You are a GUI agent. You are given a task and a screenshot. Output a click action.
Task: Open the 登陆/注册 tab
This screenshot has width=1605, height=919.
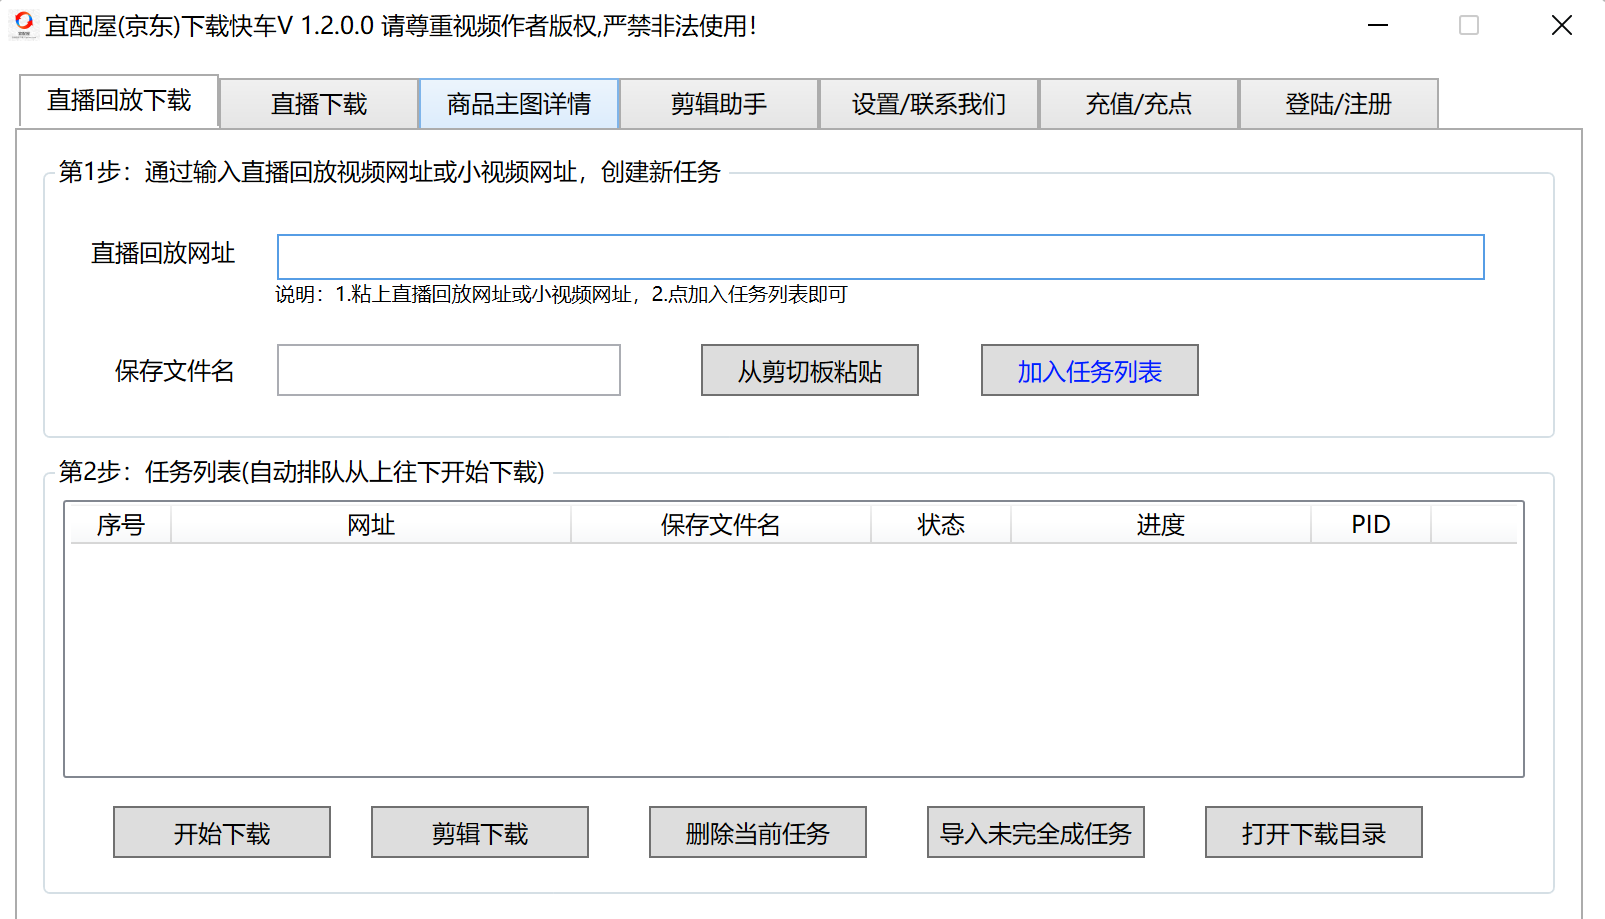click(1339, 104)
